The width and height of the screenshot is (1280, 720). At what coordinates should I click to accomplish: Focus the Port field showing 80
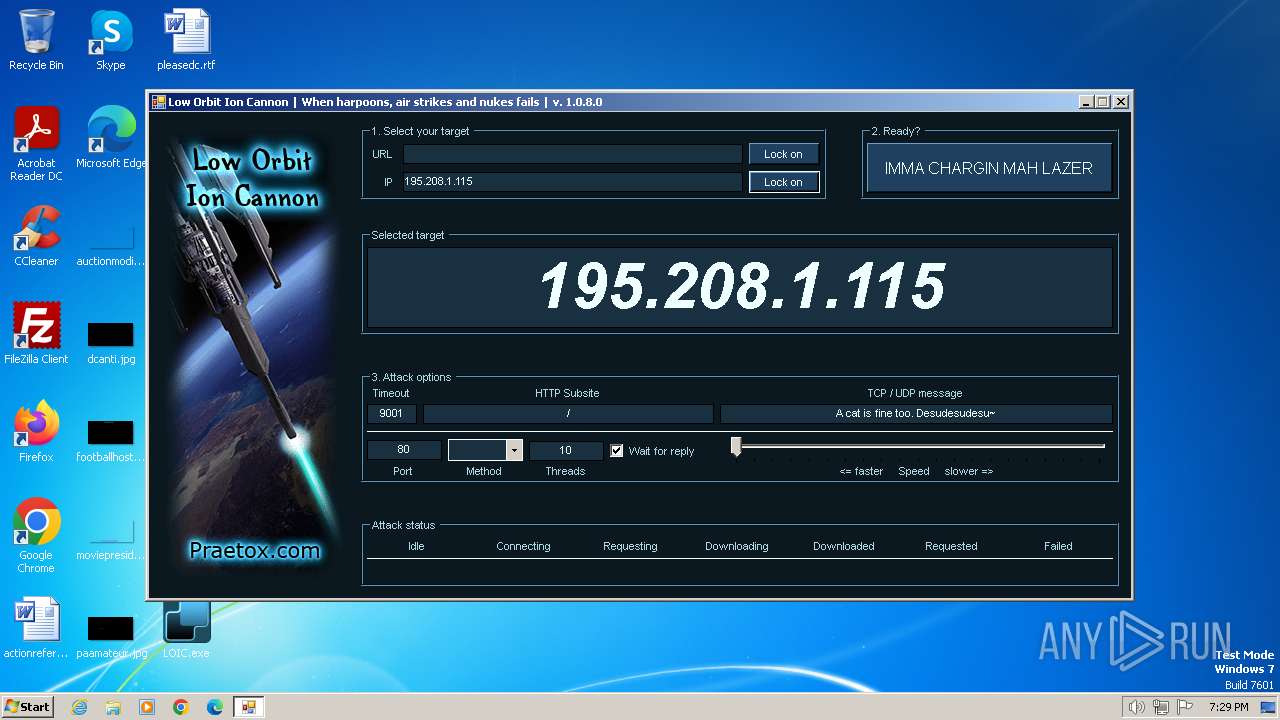pyautogui.click(x=404, y=450)
